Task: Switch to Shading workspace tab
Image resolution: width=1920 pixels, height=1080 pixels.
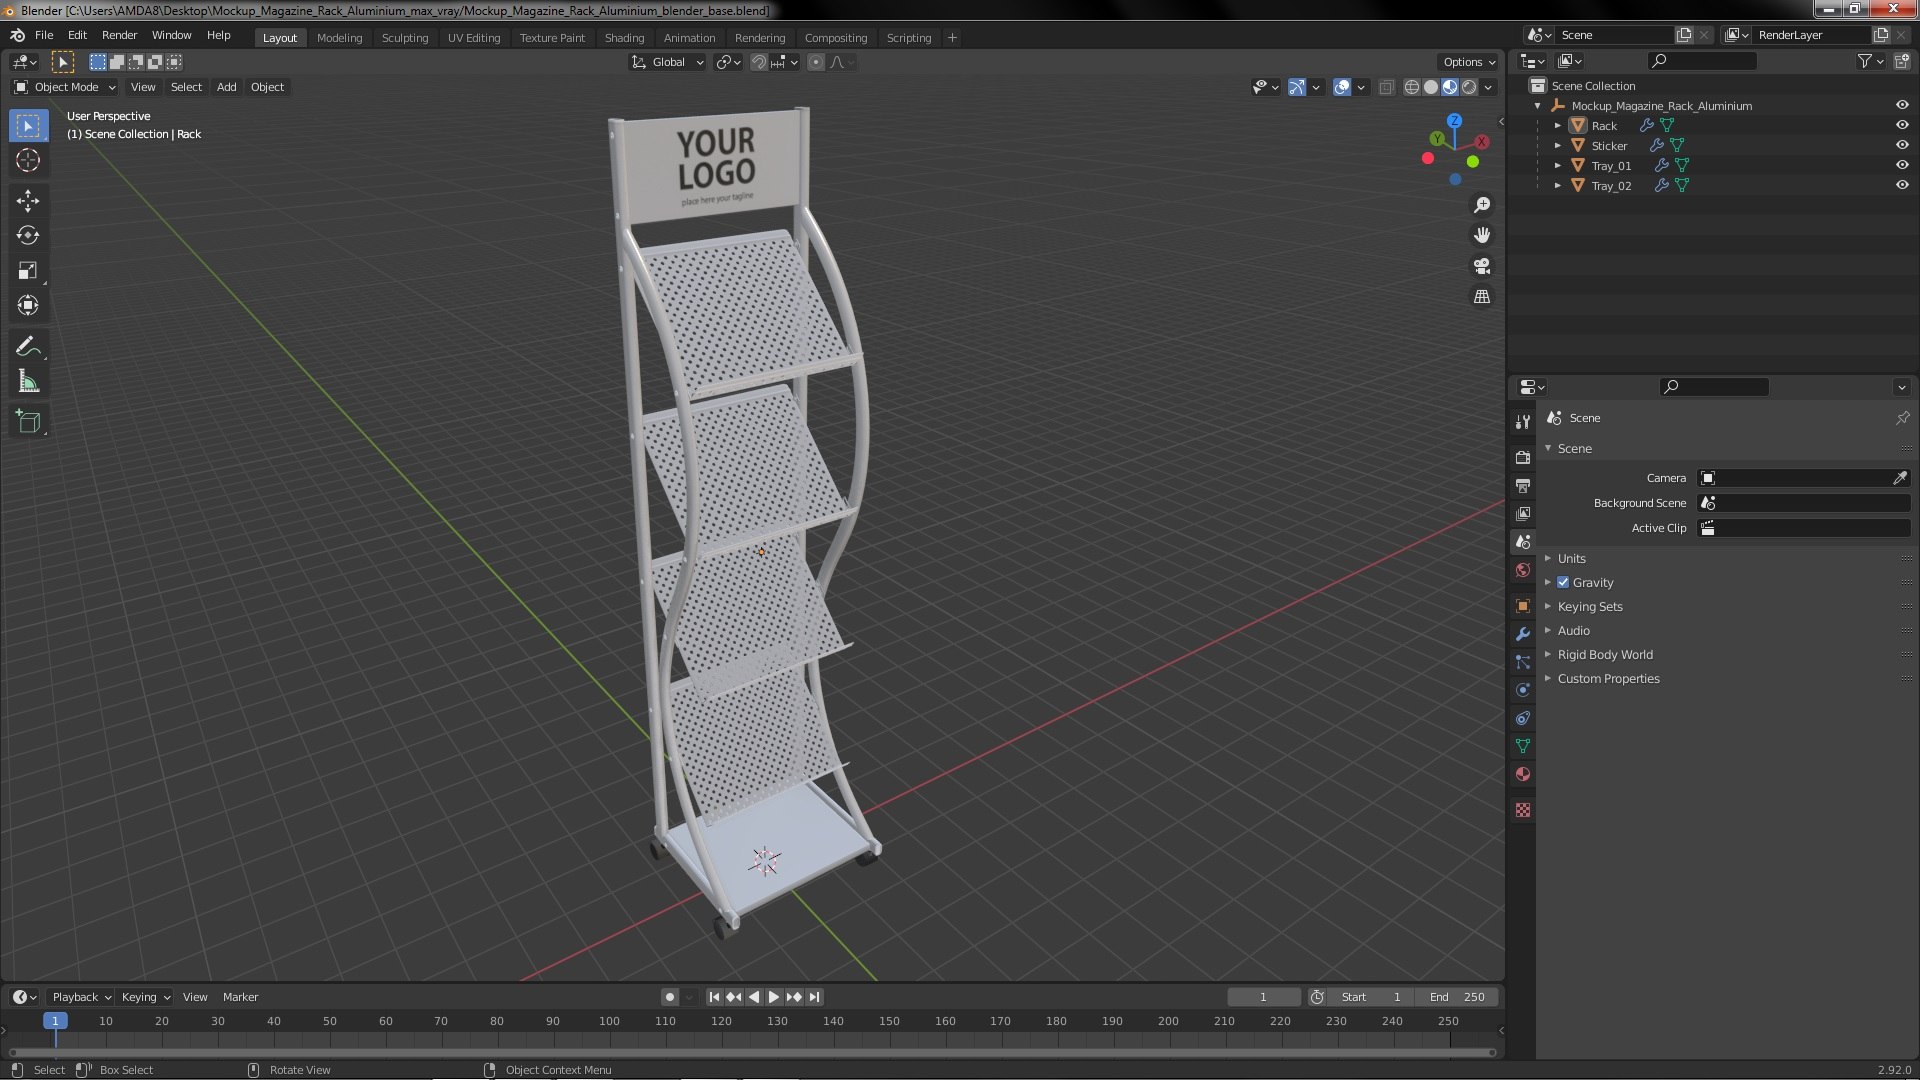Action: (x=624, y=38)
